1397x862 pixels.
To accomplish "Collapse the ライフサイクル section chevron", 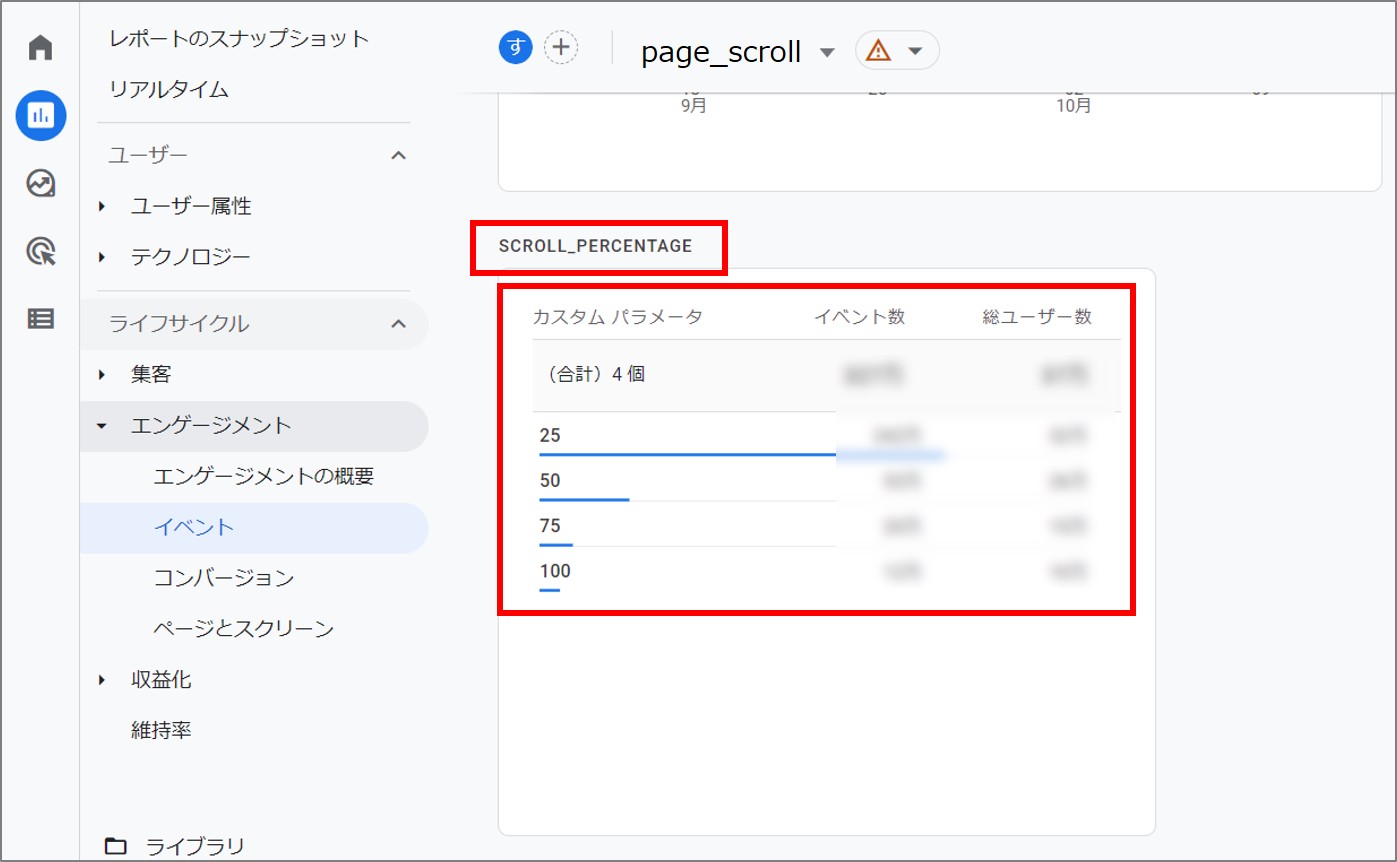I will pyautogui.click(x=398, y=324).
